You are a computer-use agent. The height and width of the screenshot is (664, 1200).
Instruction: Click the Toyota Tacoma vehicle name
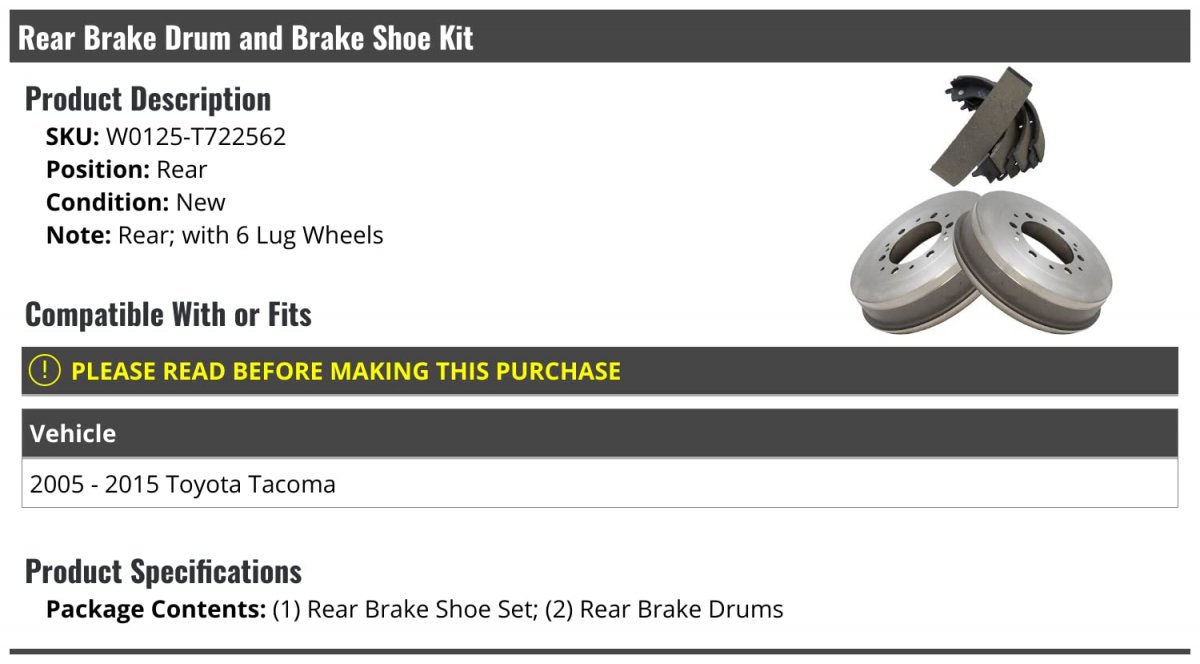[251, 485]
